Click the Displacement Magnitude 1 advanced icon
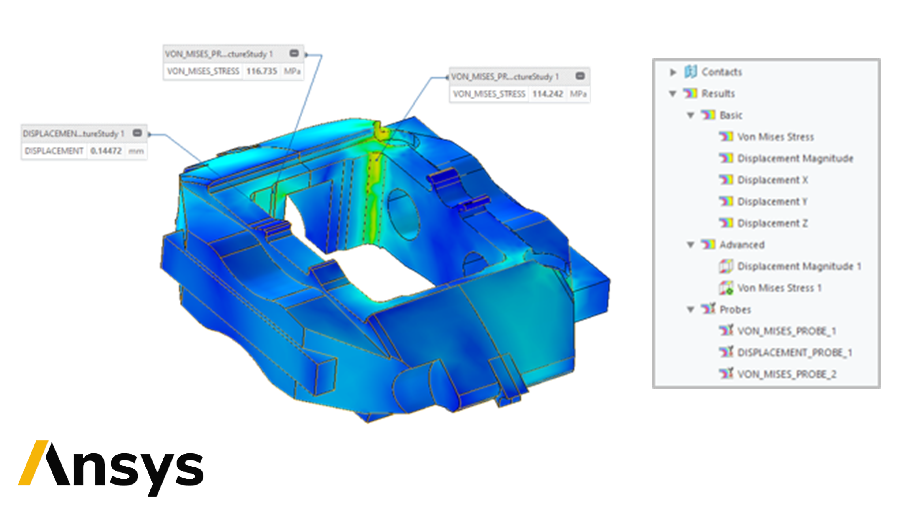 [727, 267]
